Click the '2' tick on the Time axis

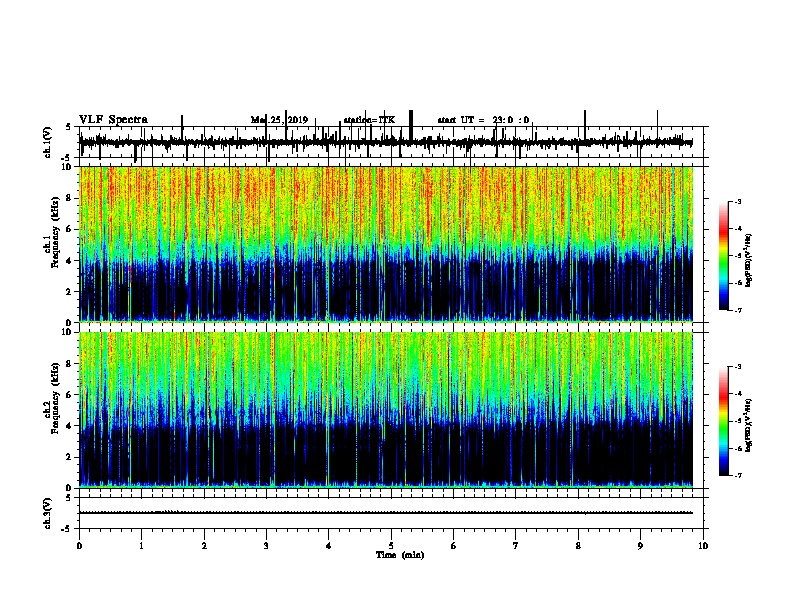coord(204,546)
